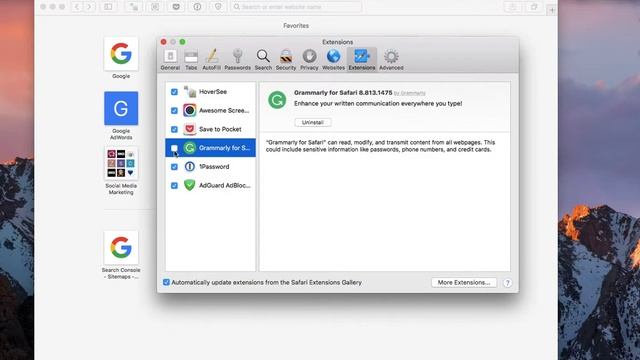Open the Passwords preferences pane
Image resolution: width=640 pixels, height=360 pixels.
coord(238,60)
